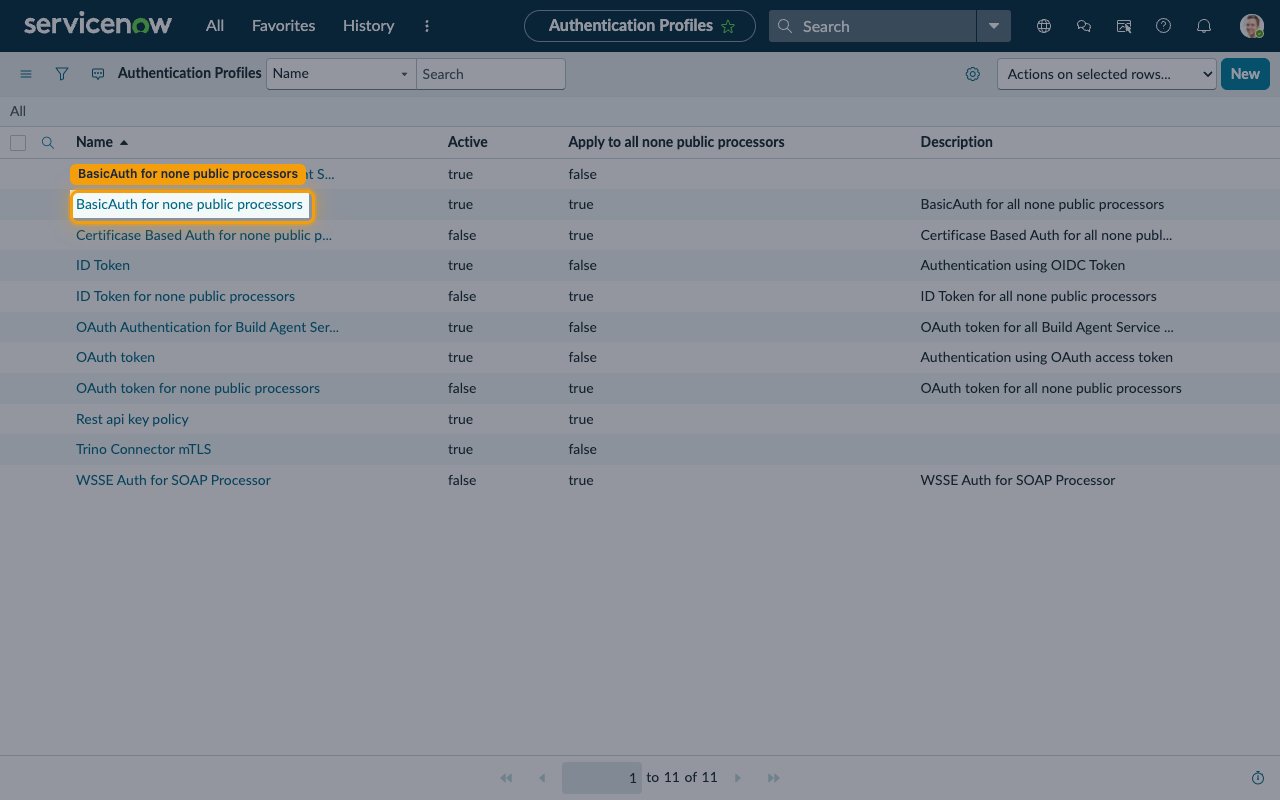Open WSSE Auth for SOAP Processor record
1280x800 pixels.
[x=173, y=480]
